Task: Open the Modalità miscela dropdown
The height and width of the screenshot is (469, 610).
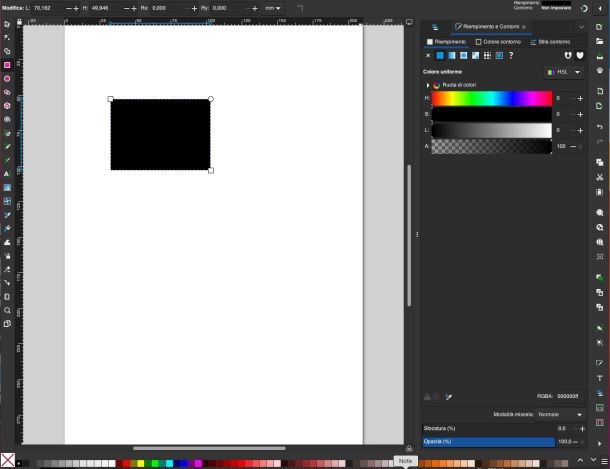Action: (562, 414)
